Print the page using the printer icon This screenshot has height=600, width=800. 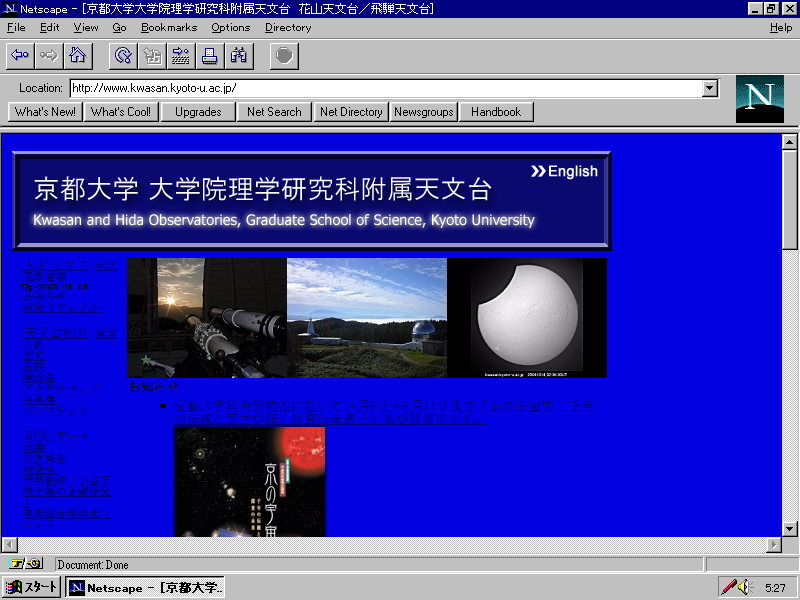210,55
